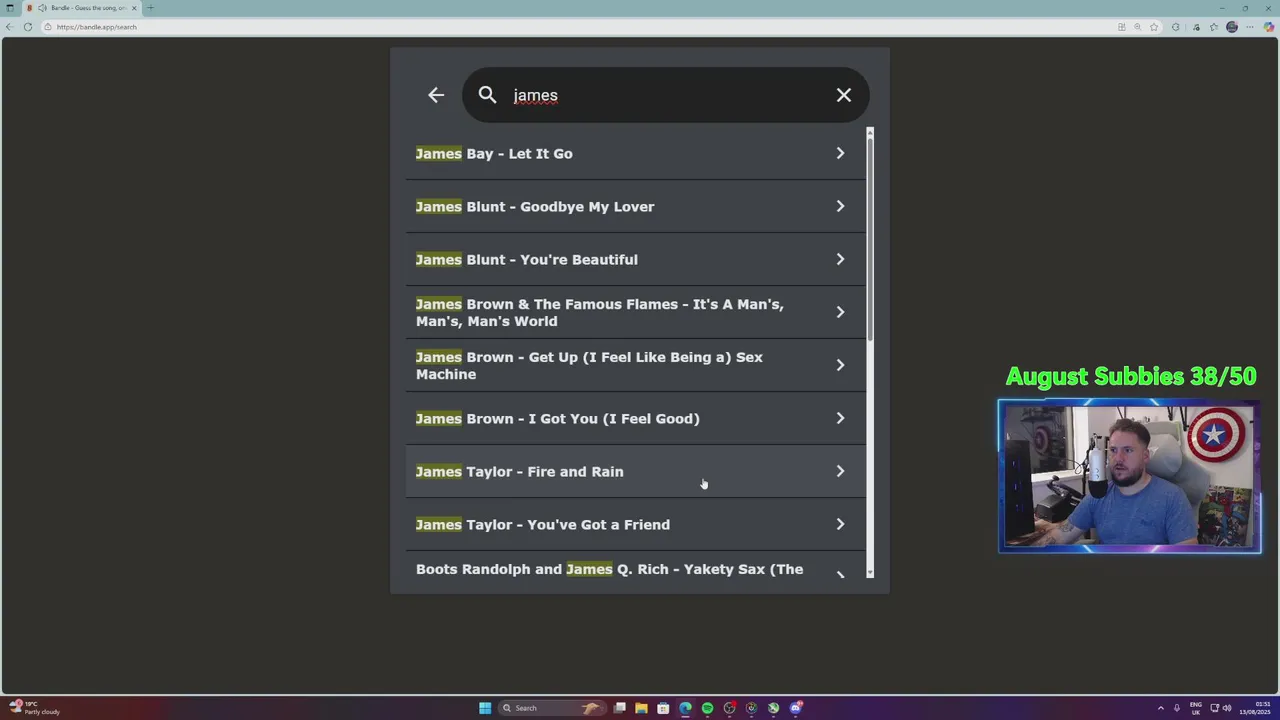Open the weather widget on taskbar
Viewport: 1280px width, 720px height.
click(33, 708)
